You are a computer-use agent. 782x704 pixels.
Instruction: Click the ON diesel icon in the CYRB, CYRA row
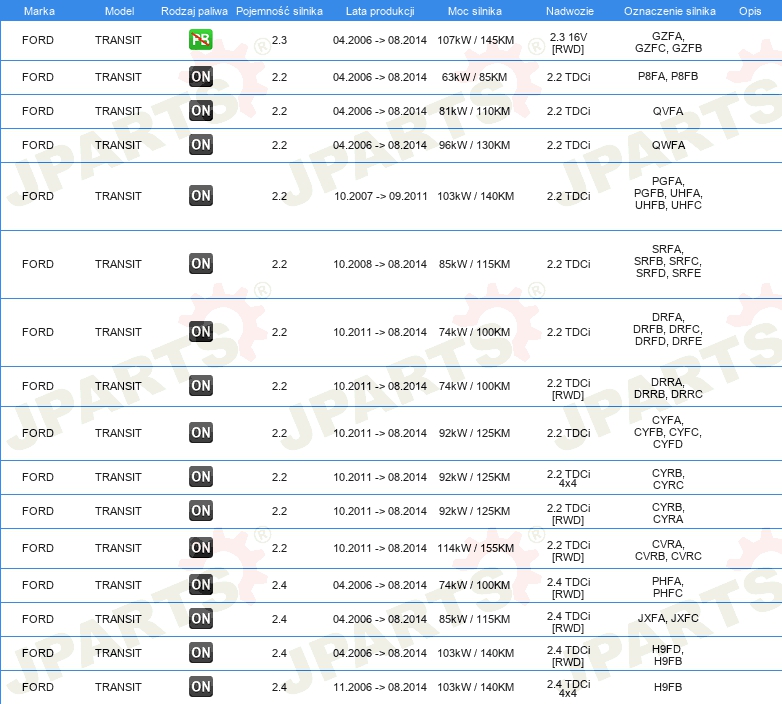click(x=201, y=511)
